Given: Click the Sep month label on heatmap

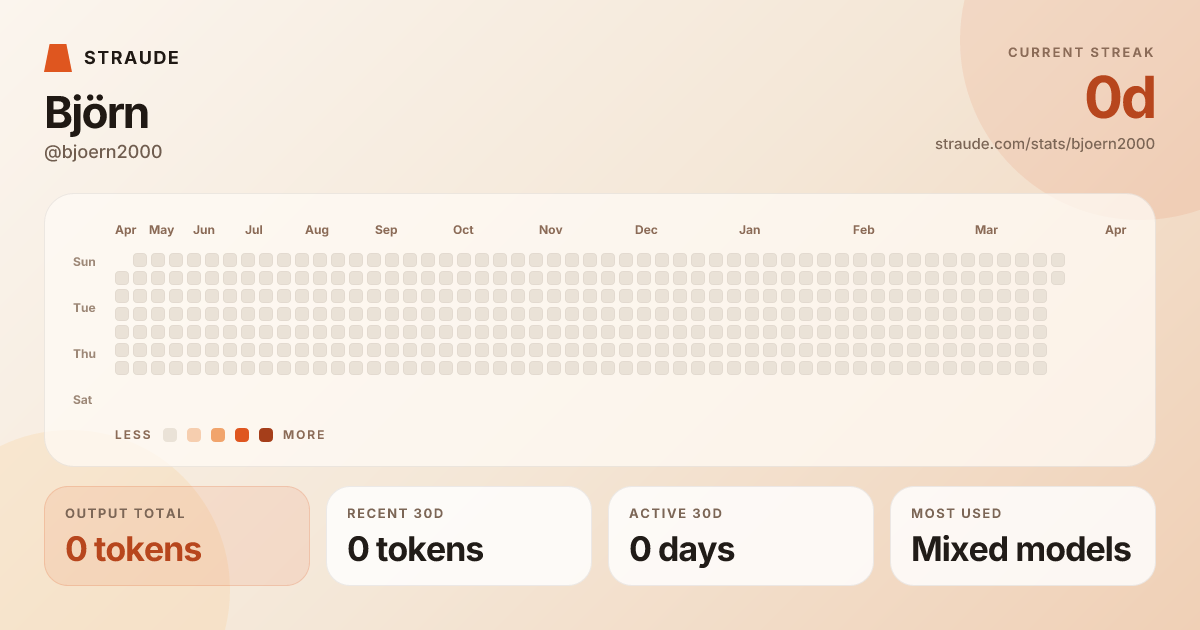Looking at the screenshot, I should point(386,230).
